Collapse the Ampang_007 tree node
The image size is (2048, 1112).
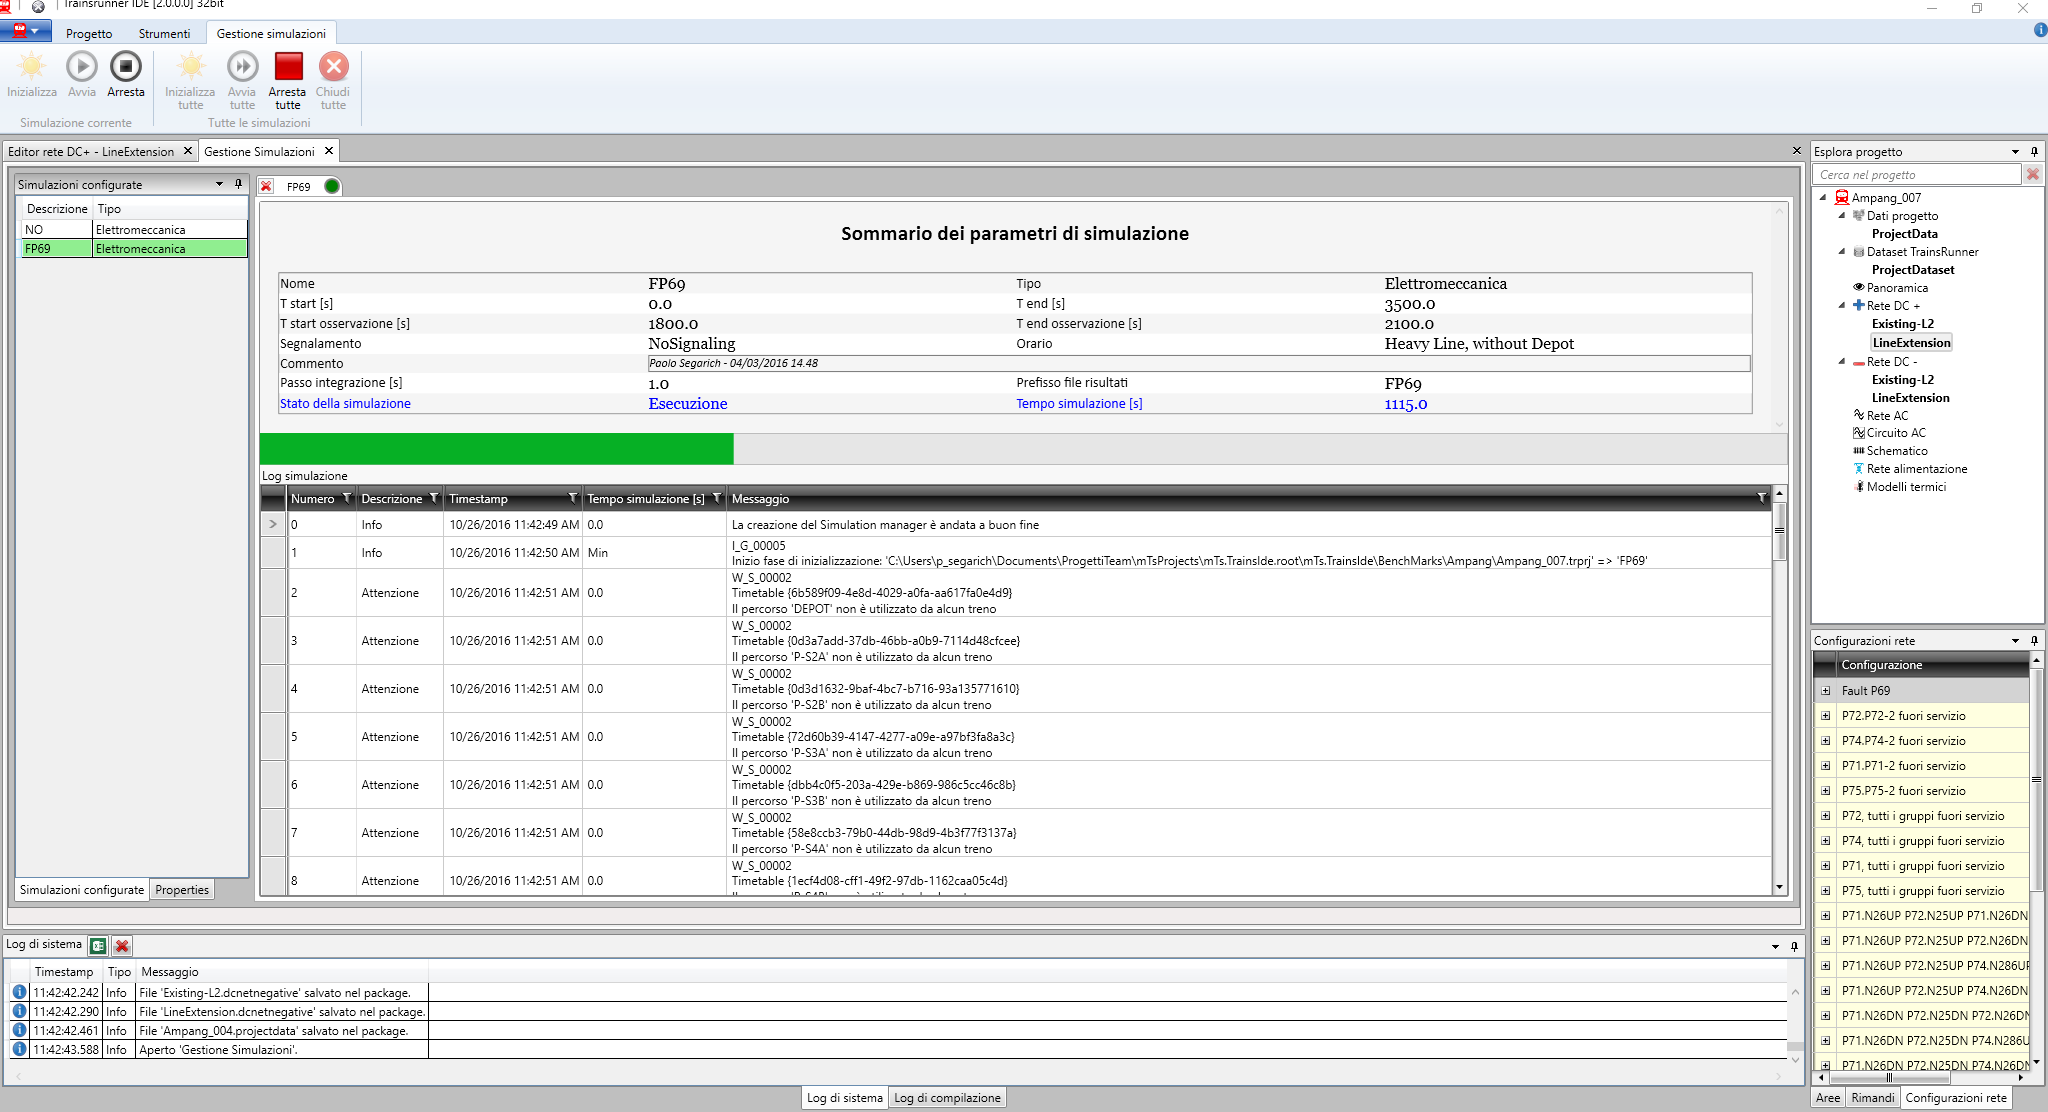[1823, 197]
